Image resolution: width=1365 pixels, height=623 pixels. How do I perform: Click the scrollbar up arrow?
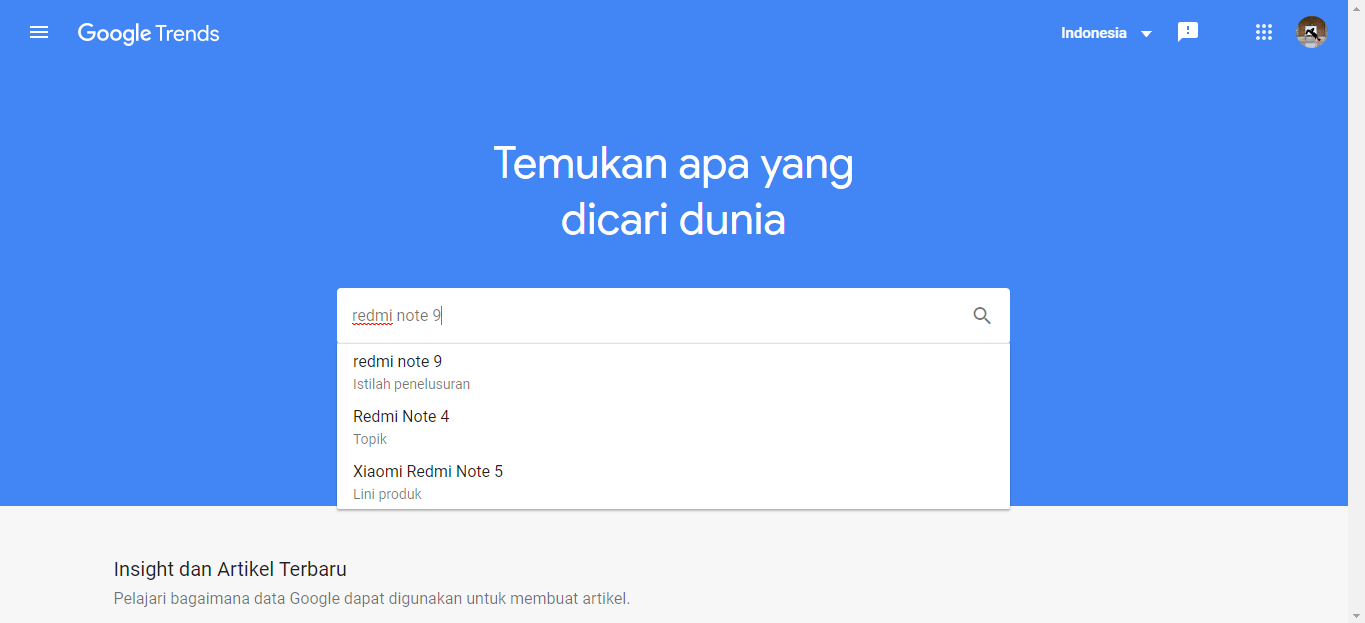pos(1356,8)
